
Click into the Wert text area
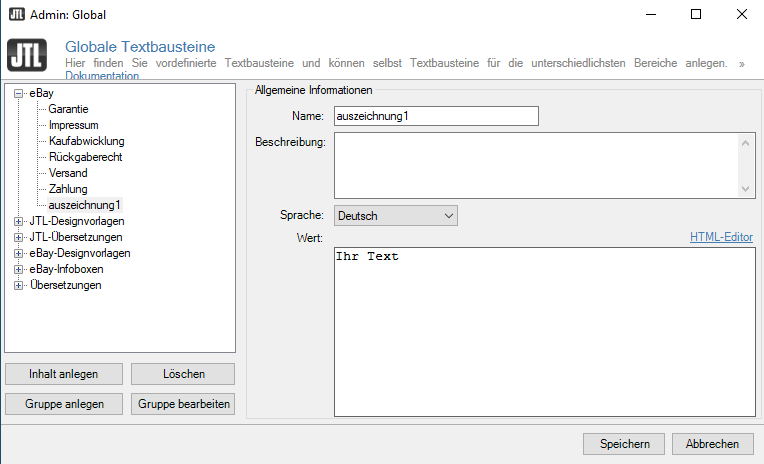coord(545,332)
